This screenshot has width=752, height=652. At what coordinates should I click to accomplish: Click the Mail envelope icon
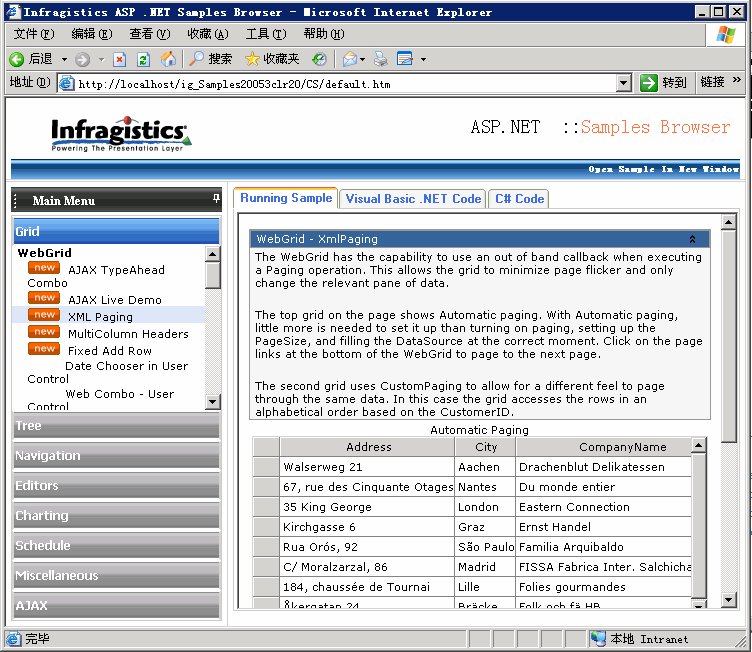click(350, 59)
